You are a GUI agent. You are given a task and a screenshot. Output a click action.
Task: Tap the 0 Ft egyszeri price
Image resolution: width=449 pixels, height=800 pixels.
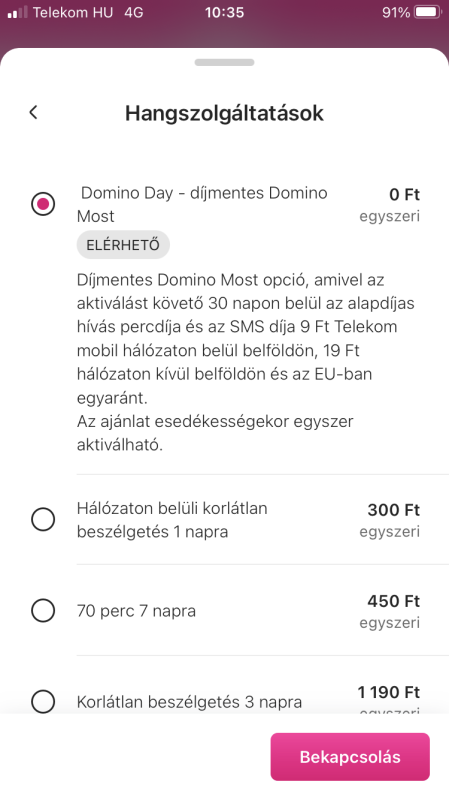click(390, 205)
